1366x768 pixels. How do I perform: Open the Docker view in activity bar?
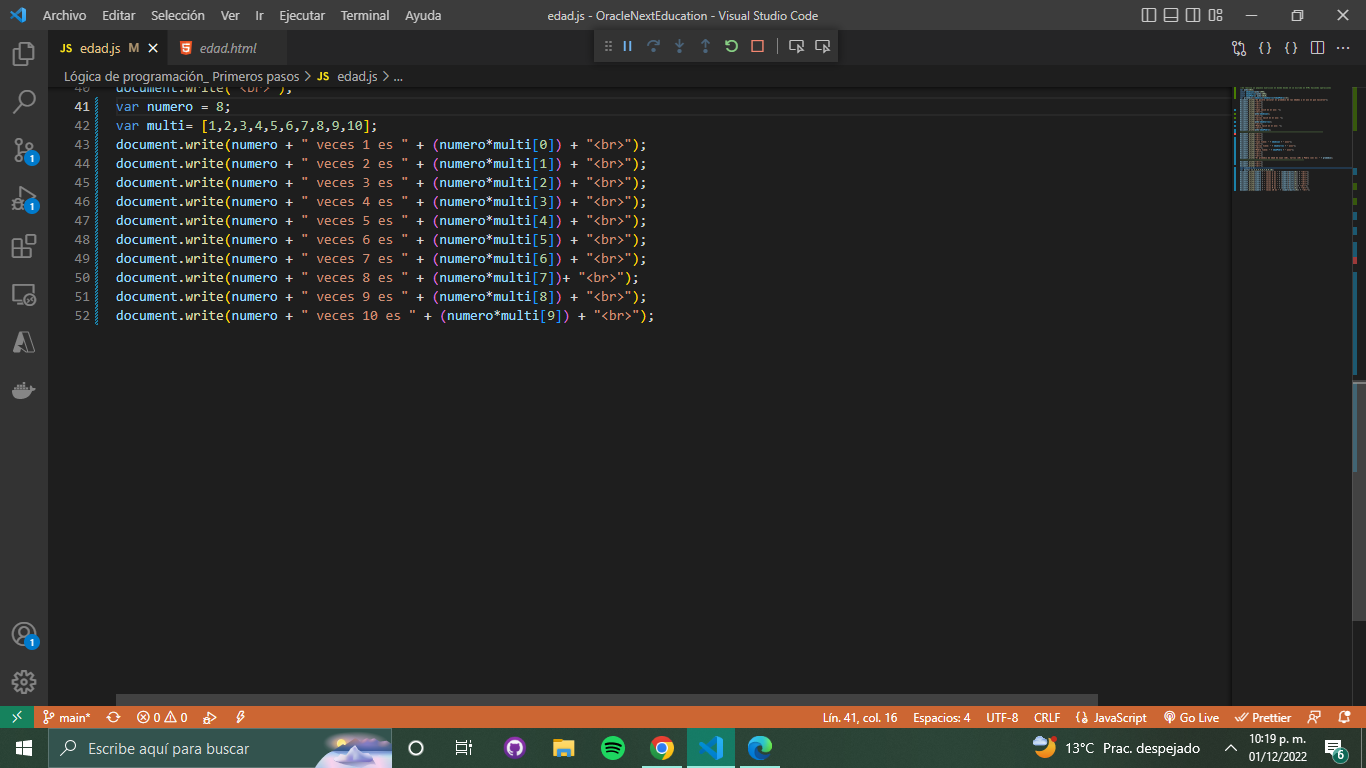coord(24,390)
